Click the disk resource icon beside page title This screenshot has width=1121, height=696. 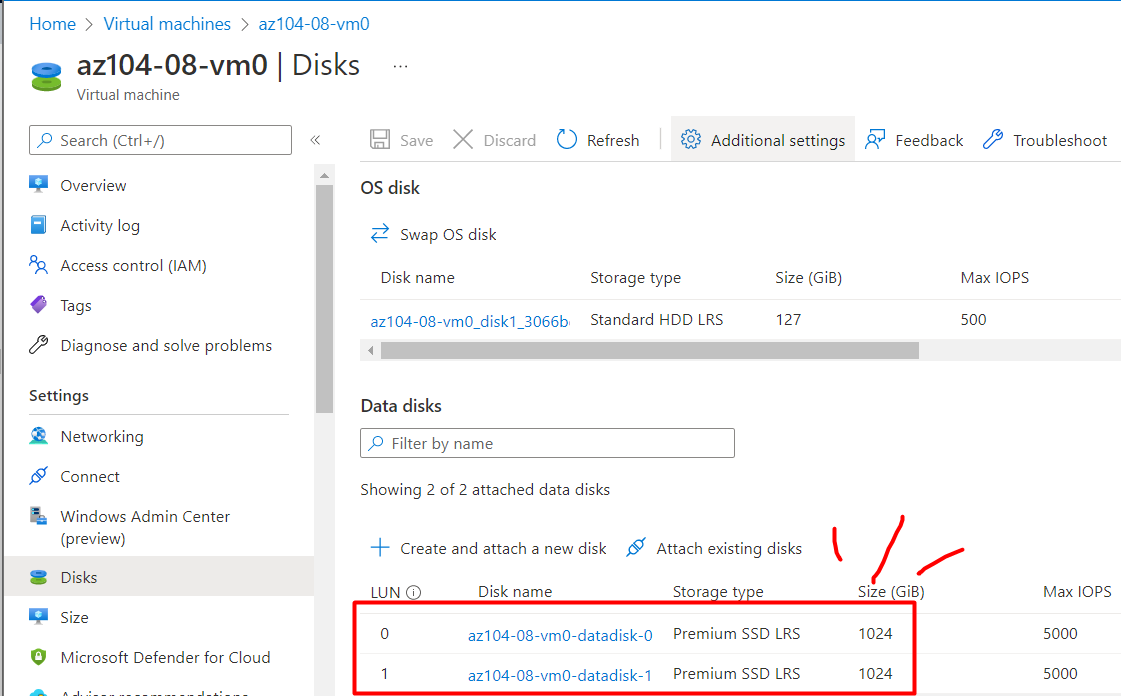point(46,76)
